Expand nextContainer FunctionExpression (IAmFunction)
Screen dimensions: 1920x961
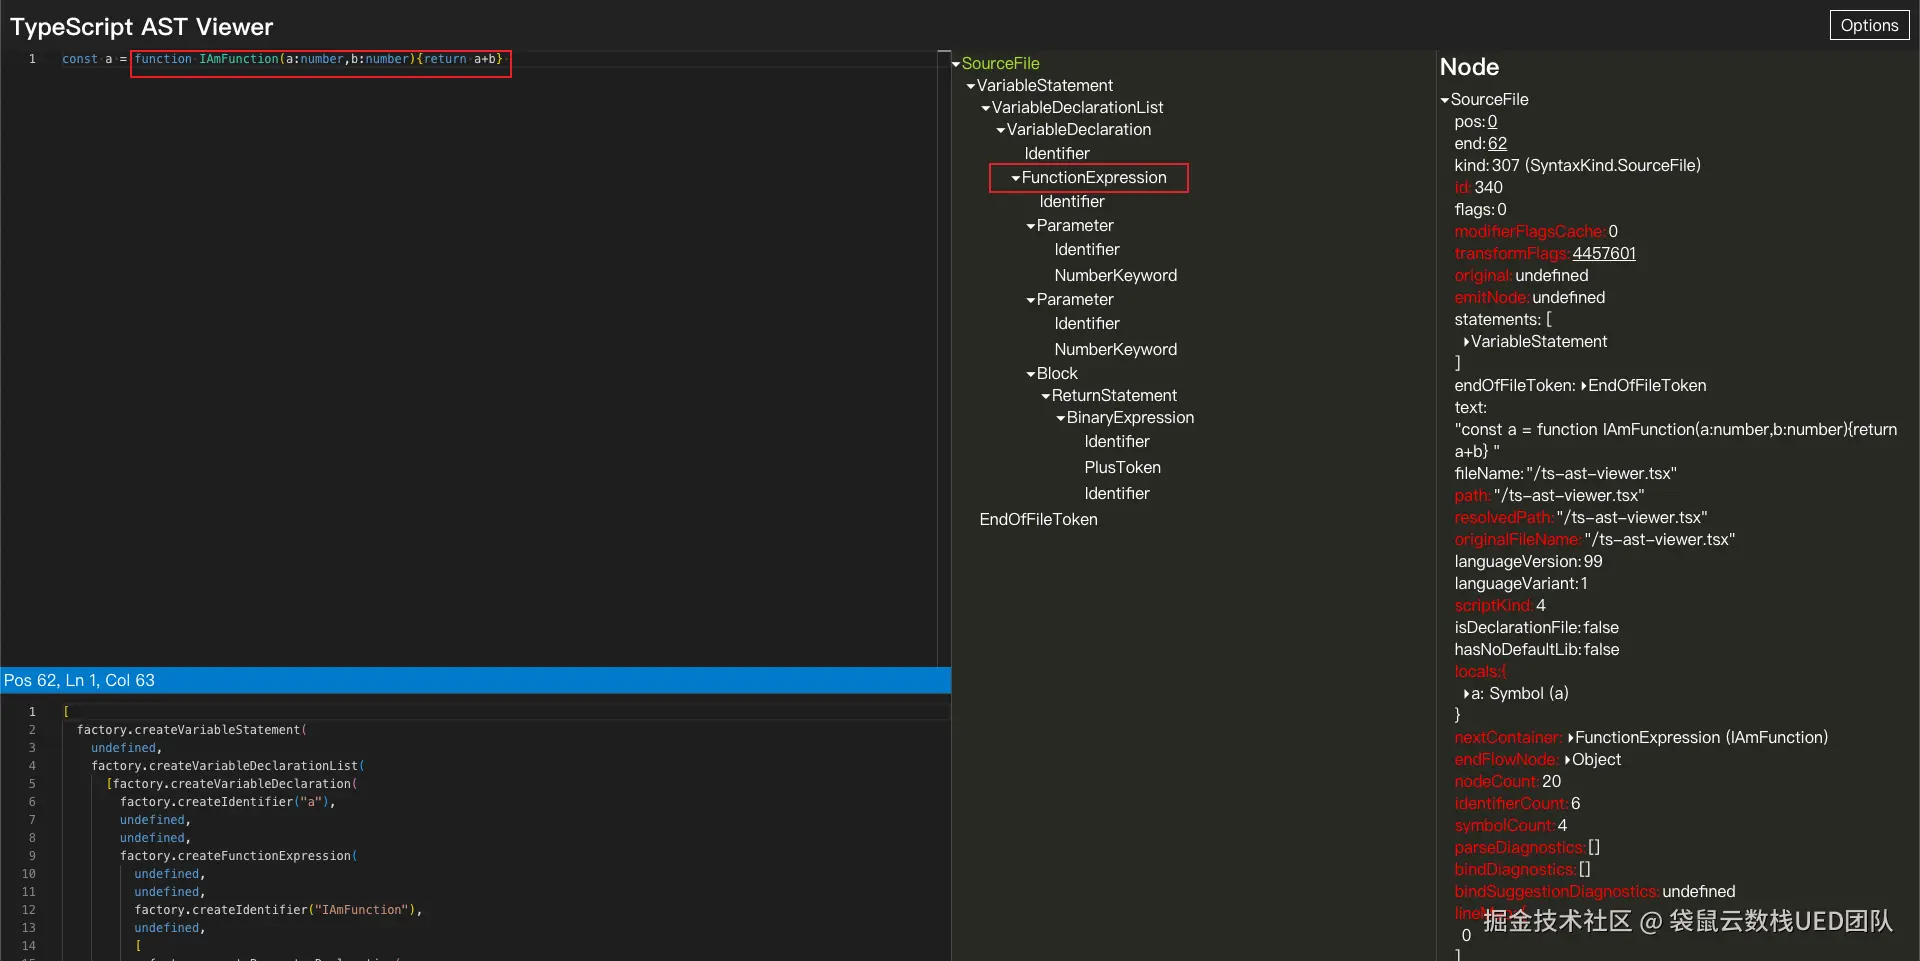(x=1571, y=738)
